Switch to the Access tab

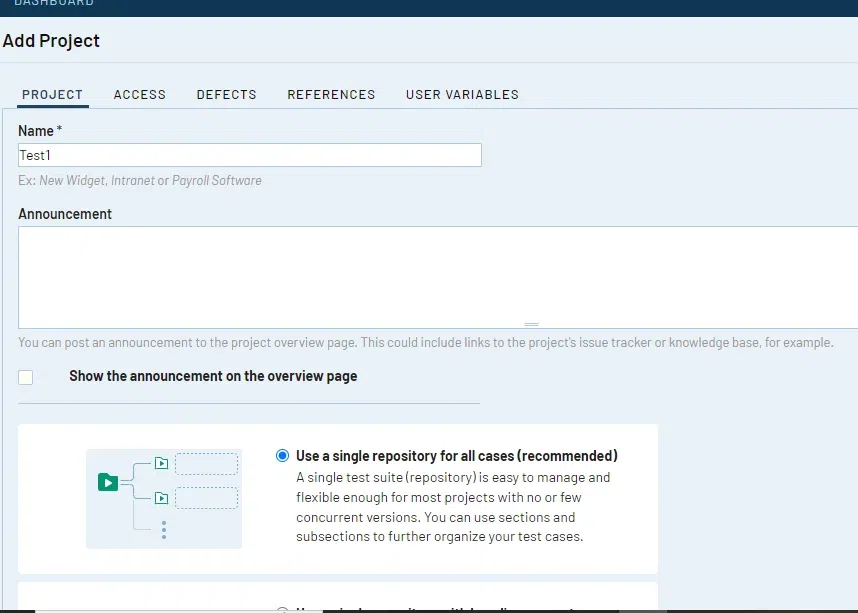[x=140, y=95]
